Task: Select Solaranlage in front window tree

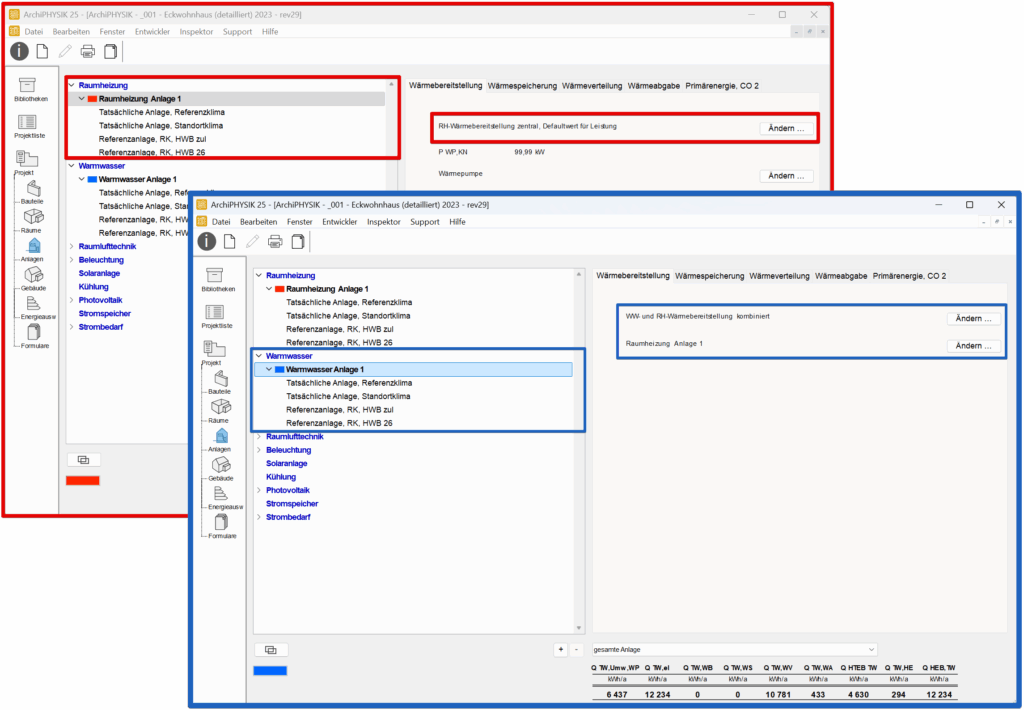Action: tap(286, 463)
